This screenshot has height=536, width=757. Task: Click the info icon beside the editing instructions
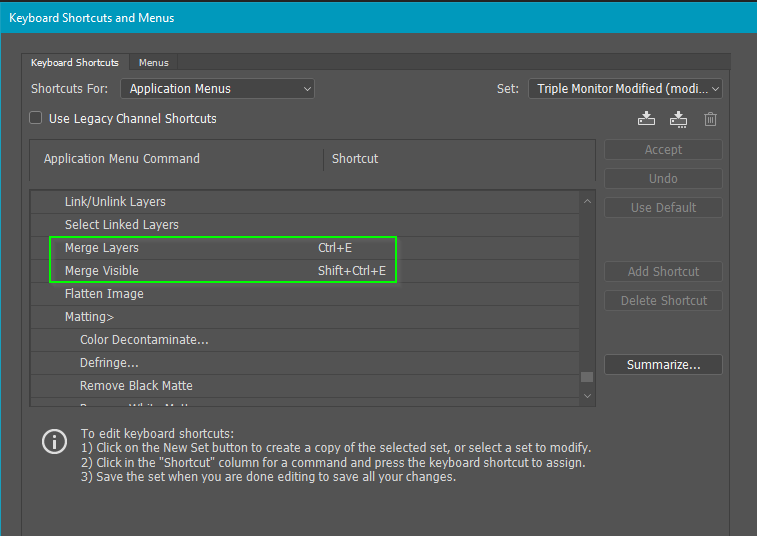pyautogui.click(x=54, y=441)
